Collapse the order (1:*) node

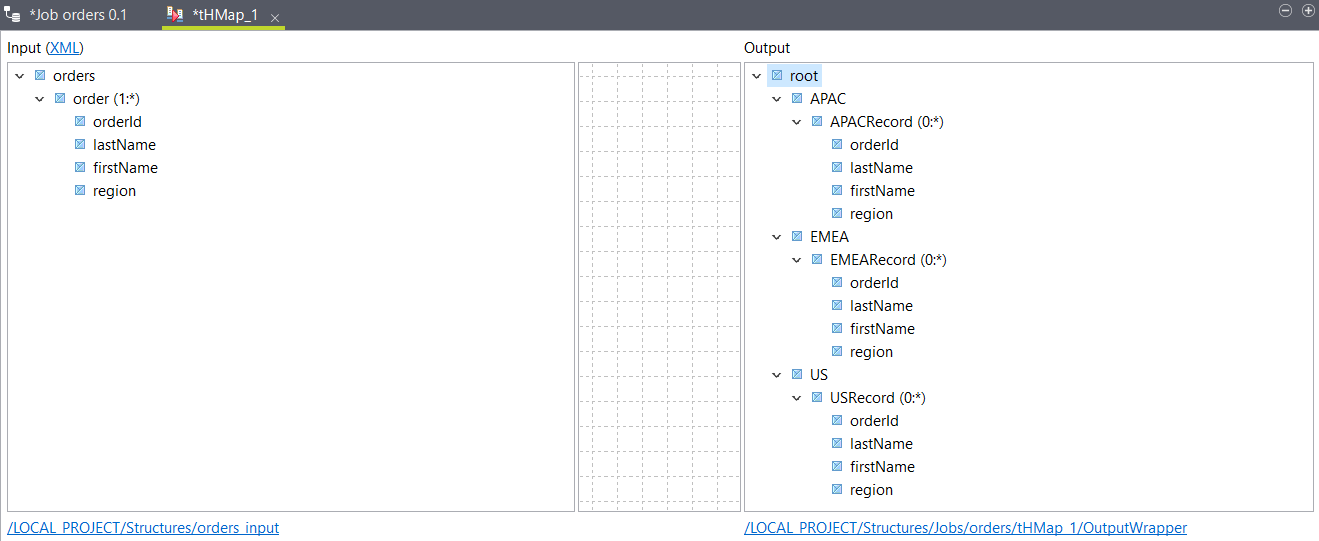(39, 99)
